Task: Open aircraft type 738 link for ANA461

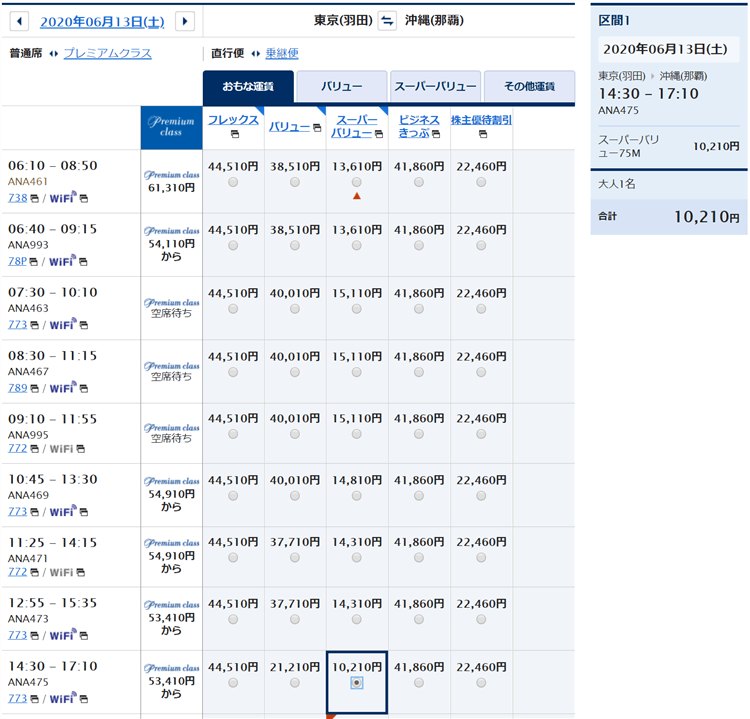Action: click(x=17, y=198)
